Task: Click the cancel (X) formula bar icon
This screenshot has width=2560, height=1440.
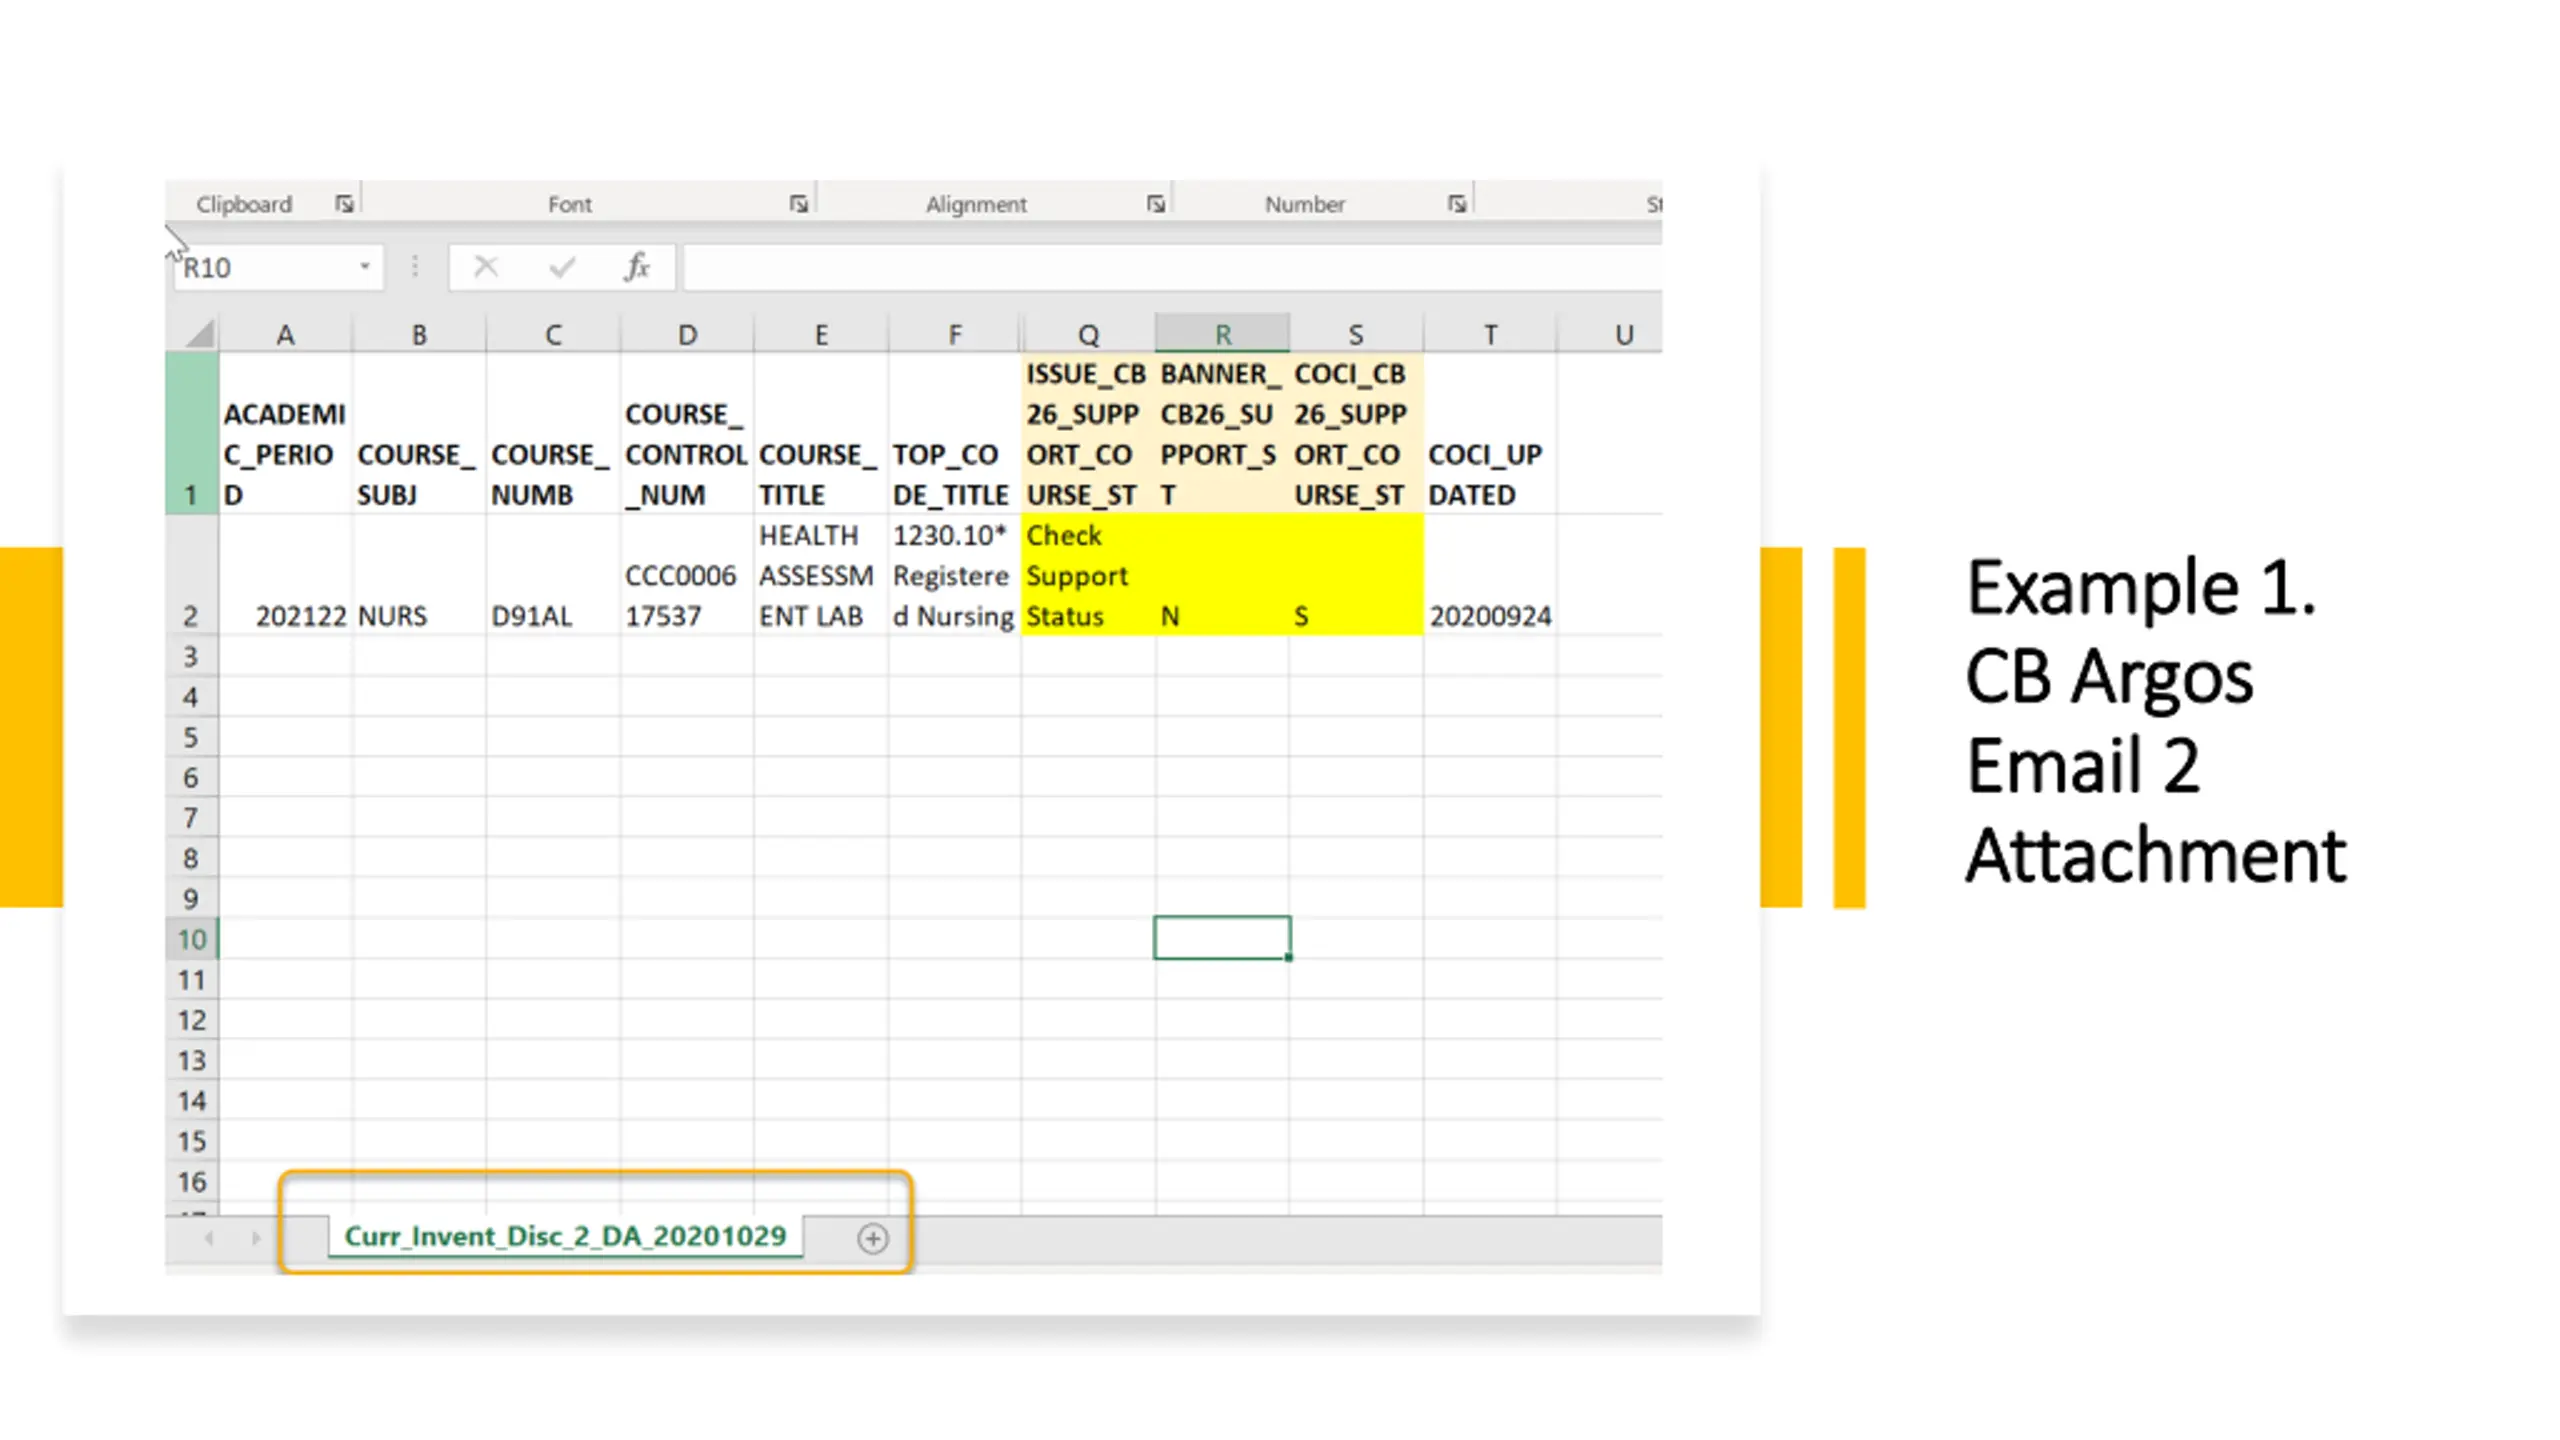Action: 486,267
